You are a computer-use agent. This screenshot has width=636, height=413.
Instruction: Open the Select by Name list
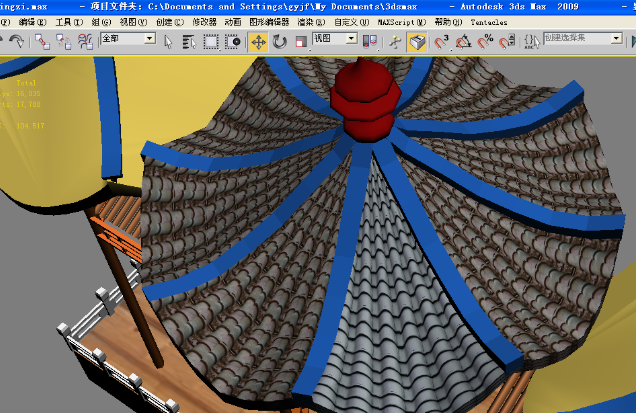[x=189, y=41]
